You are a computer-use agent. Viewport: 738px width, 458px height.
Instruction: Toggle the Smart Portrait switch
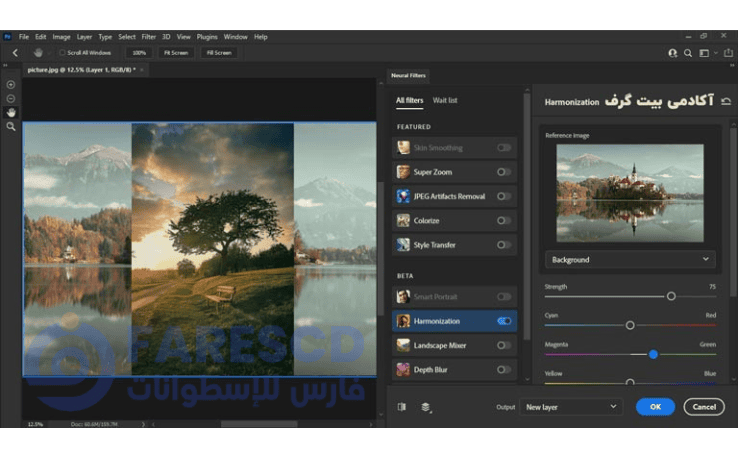pos(504,297)
